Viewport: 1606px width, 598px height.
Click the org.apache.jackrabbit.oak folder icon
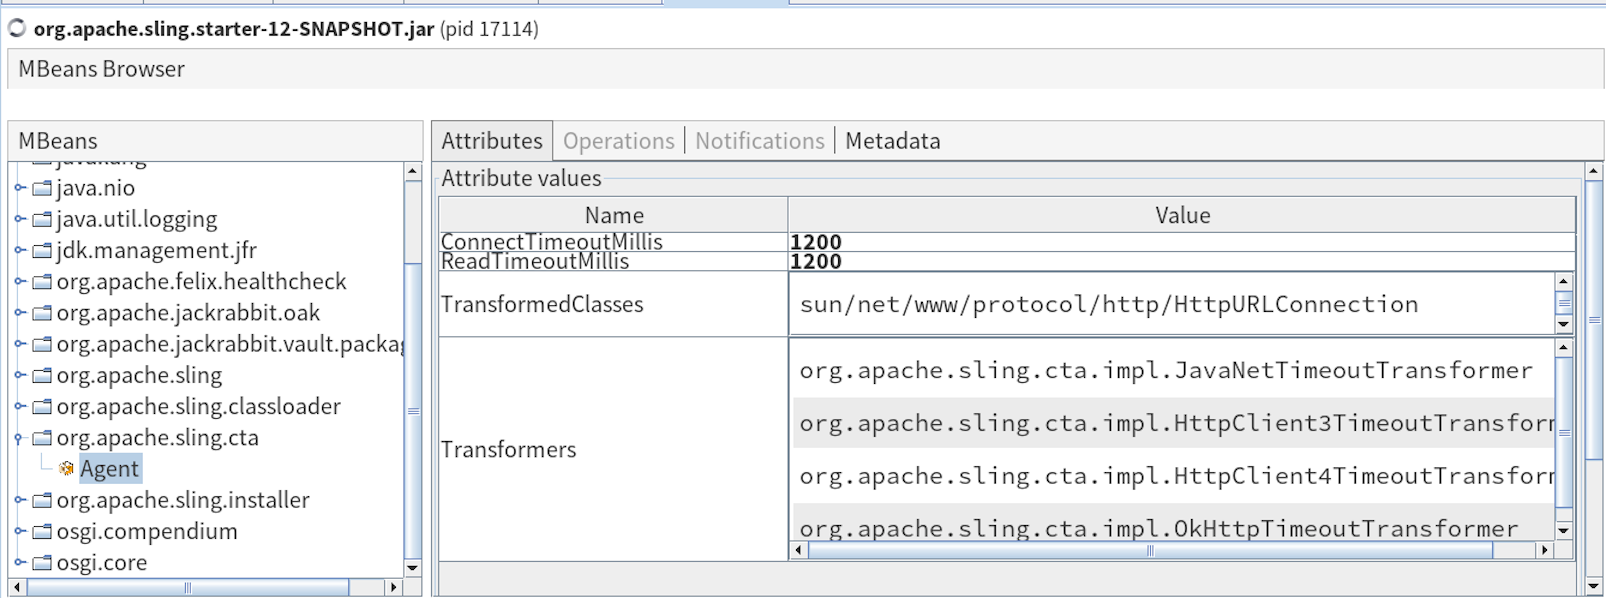(x=42, y=313)
